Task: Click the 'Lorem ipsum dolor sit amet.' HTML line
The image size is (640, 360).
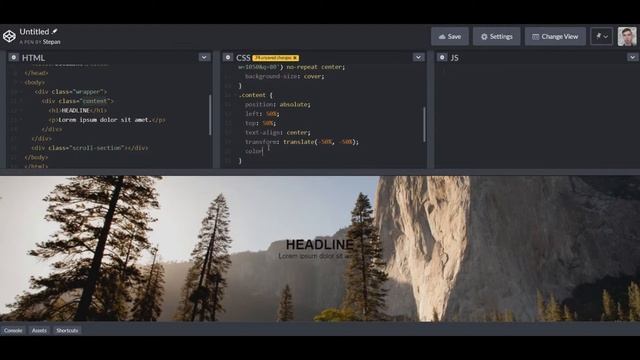Action: 107,120
